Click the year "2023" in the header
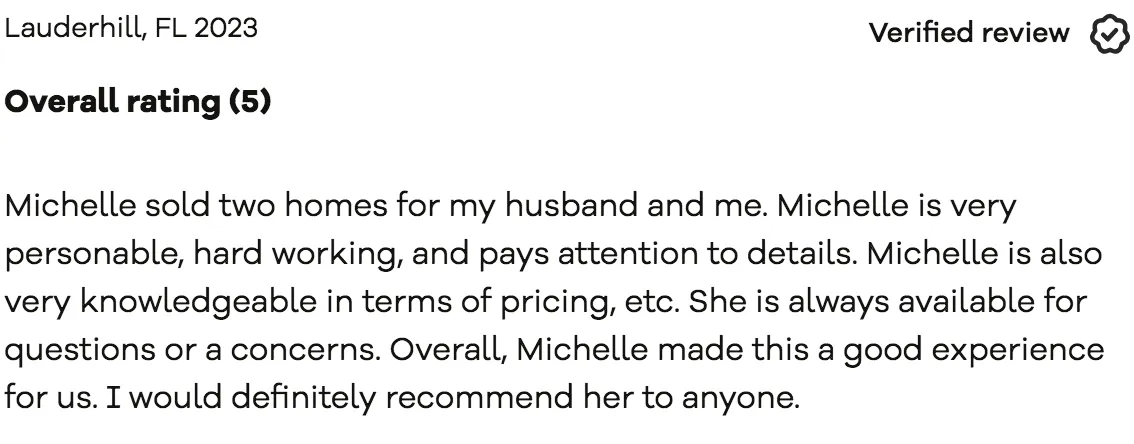Viewport: 1134px width, 444px height. (226, 28)
